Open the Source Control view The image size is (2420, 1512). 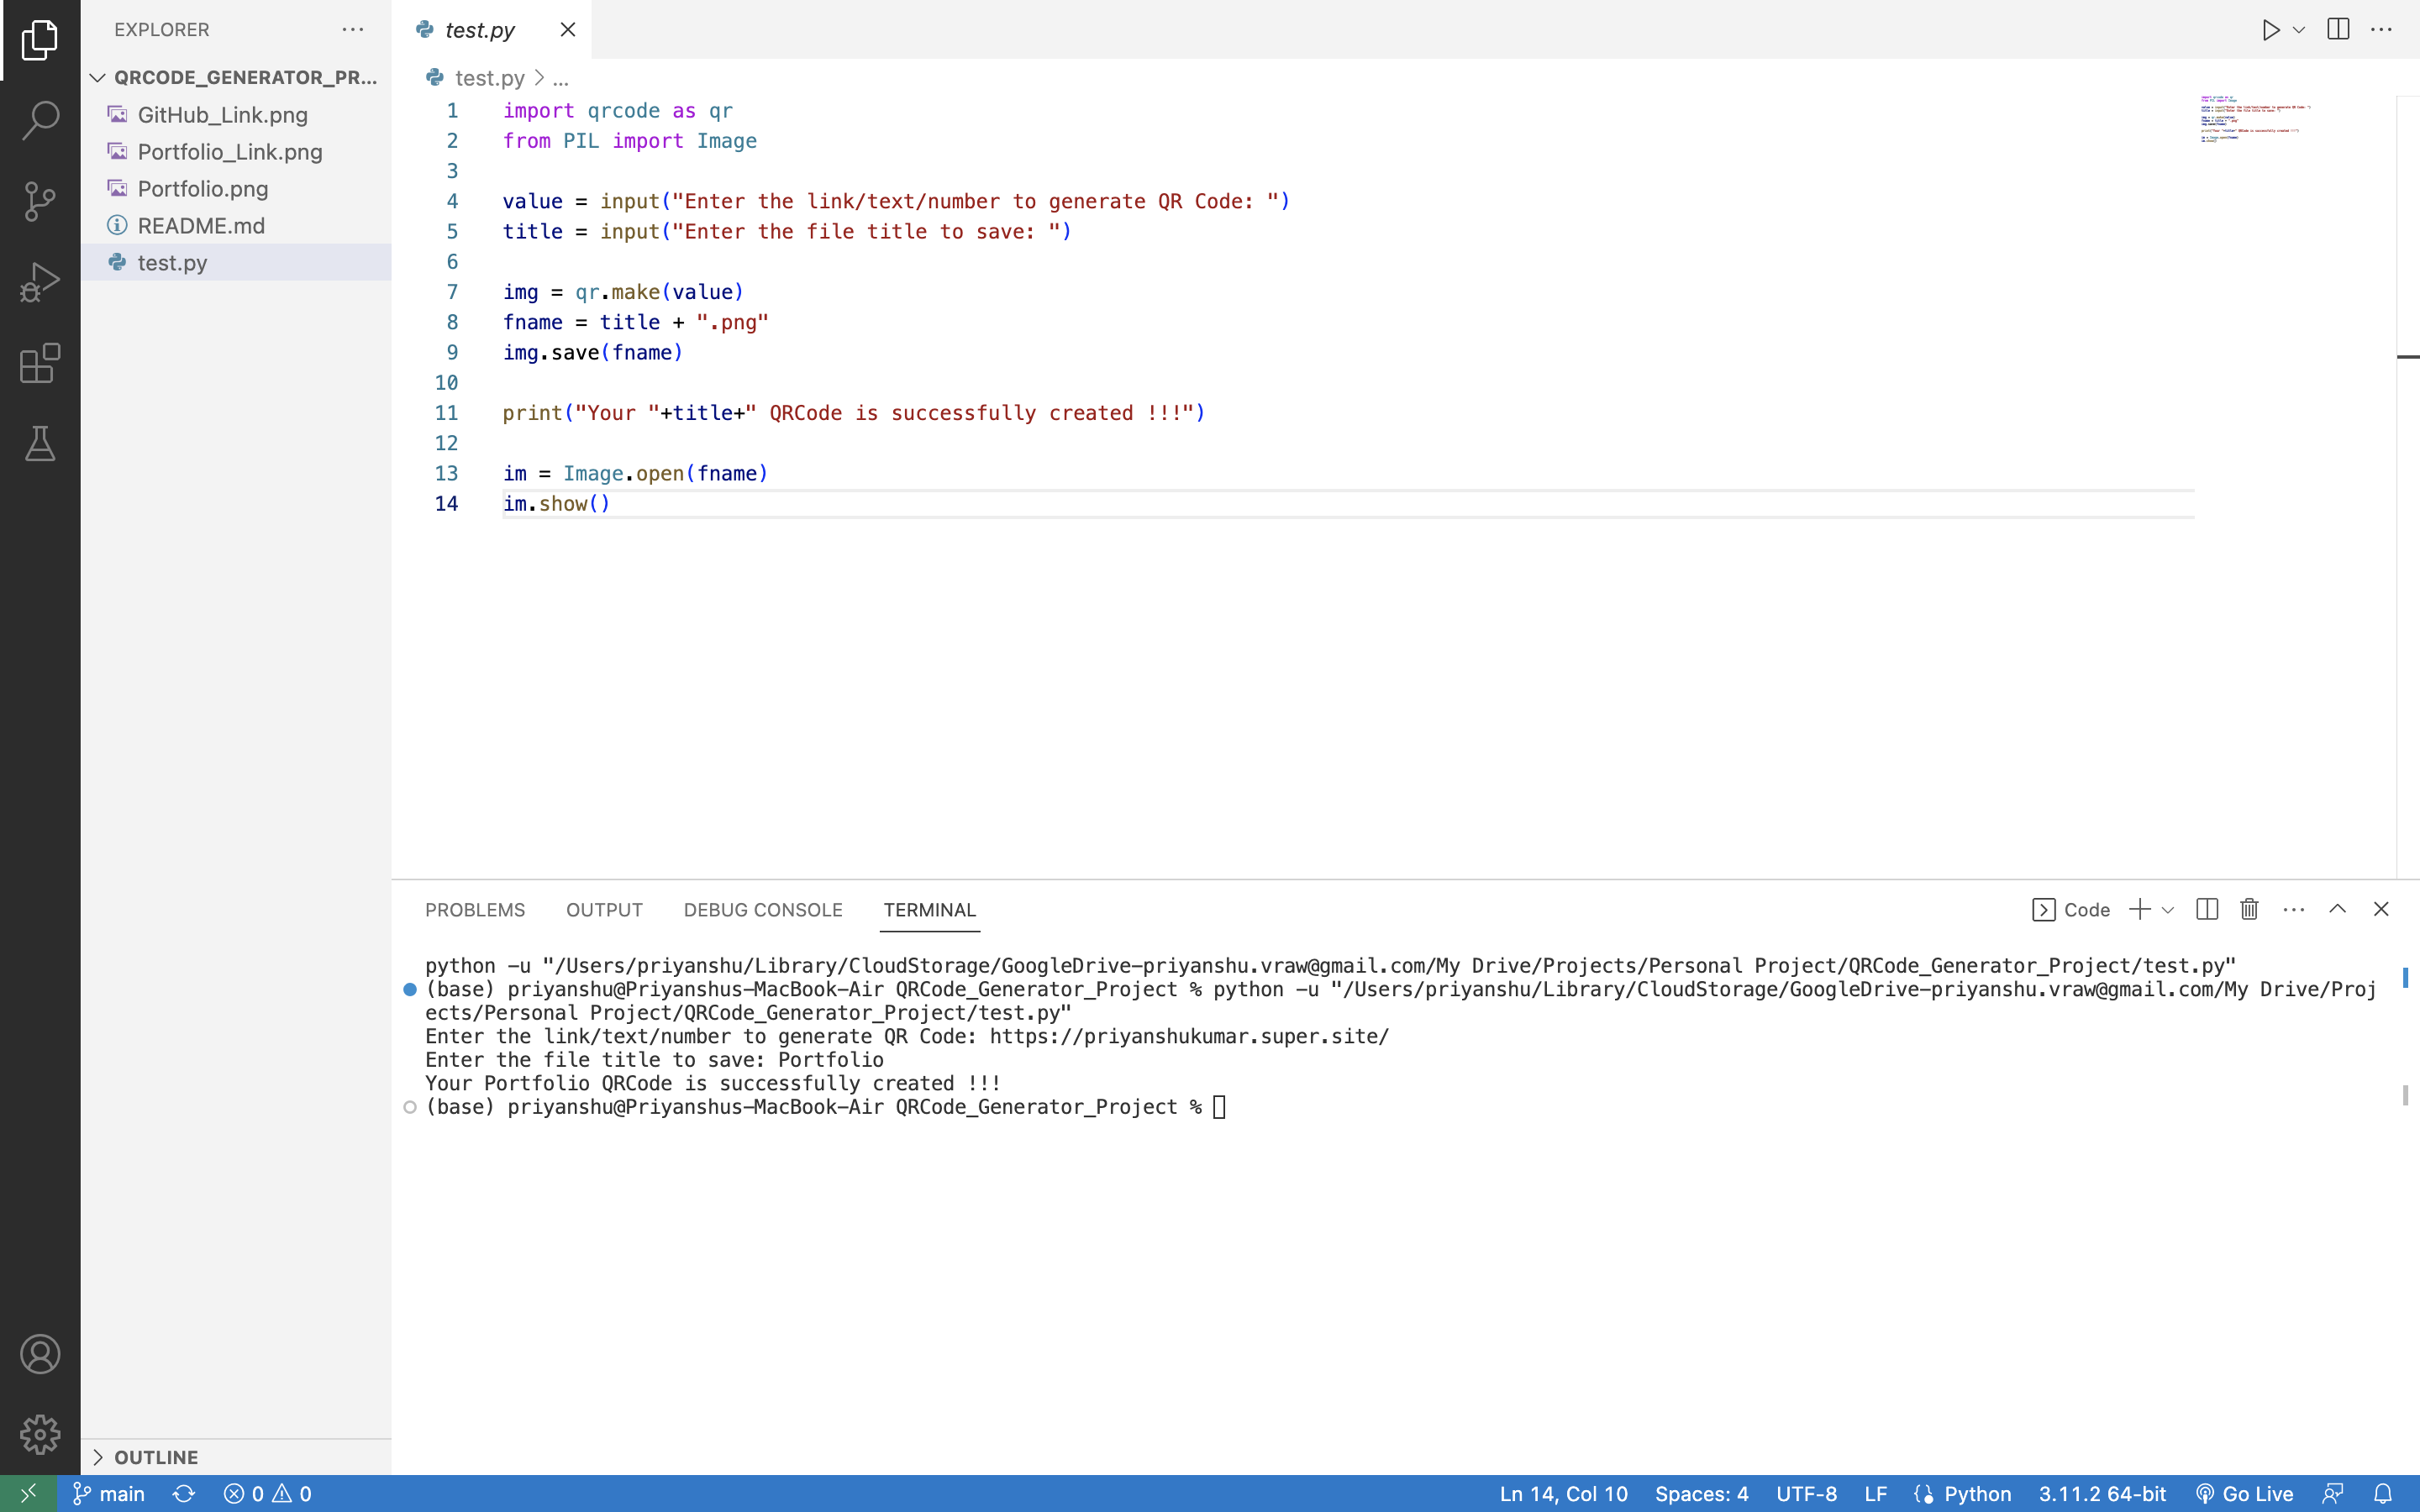(x=40, y=201)
